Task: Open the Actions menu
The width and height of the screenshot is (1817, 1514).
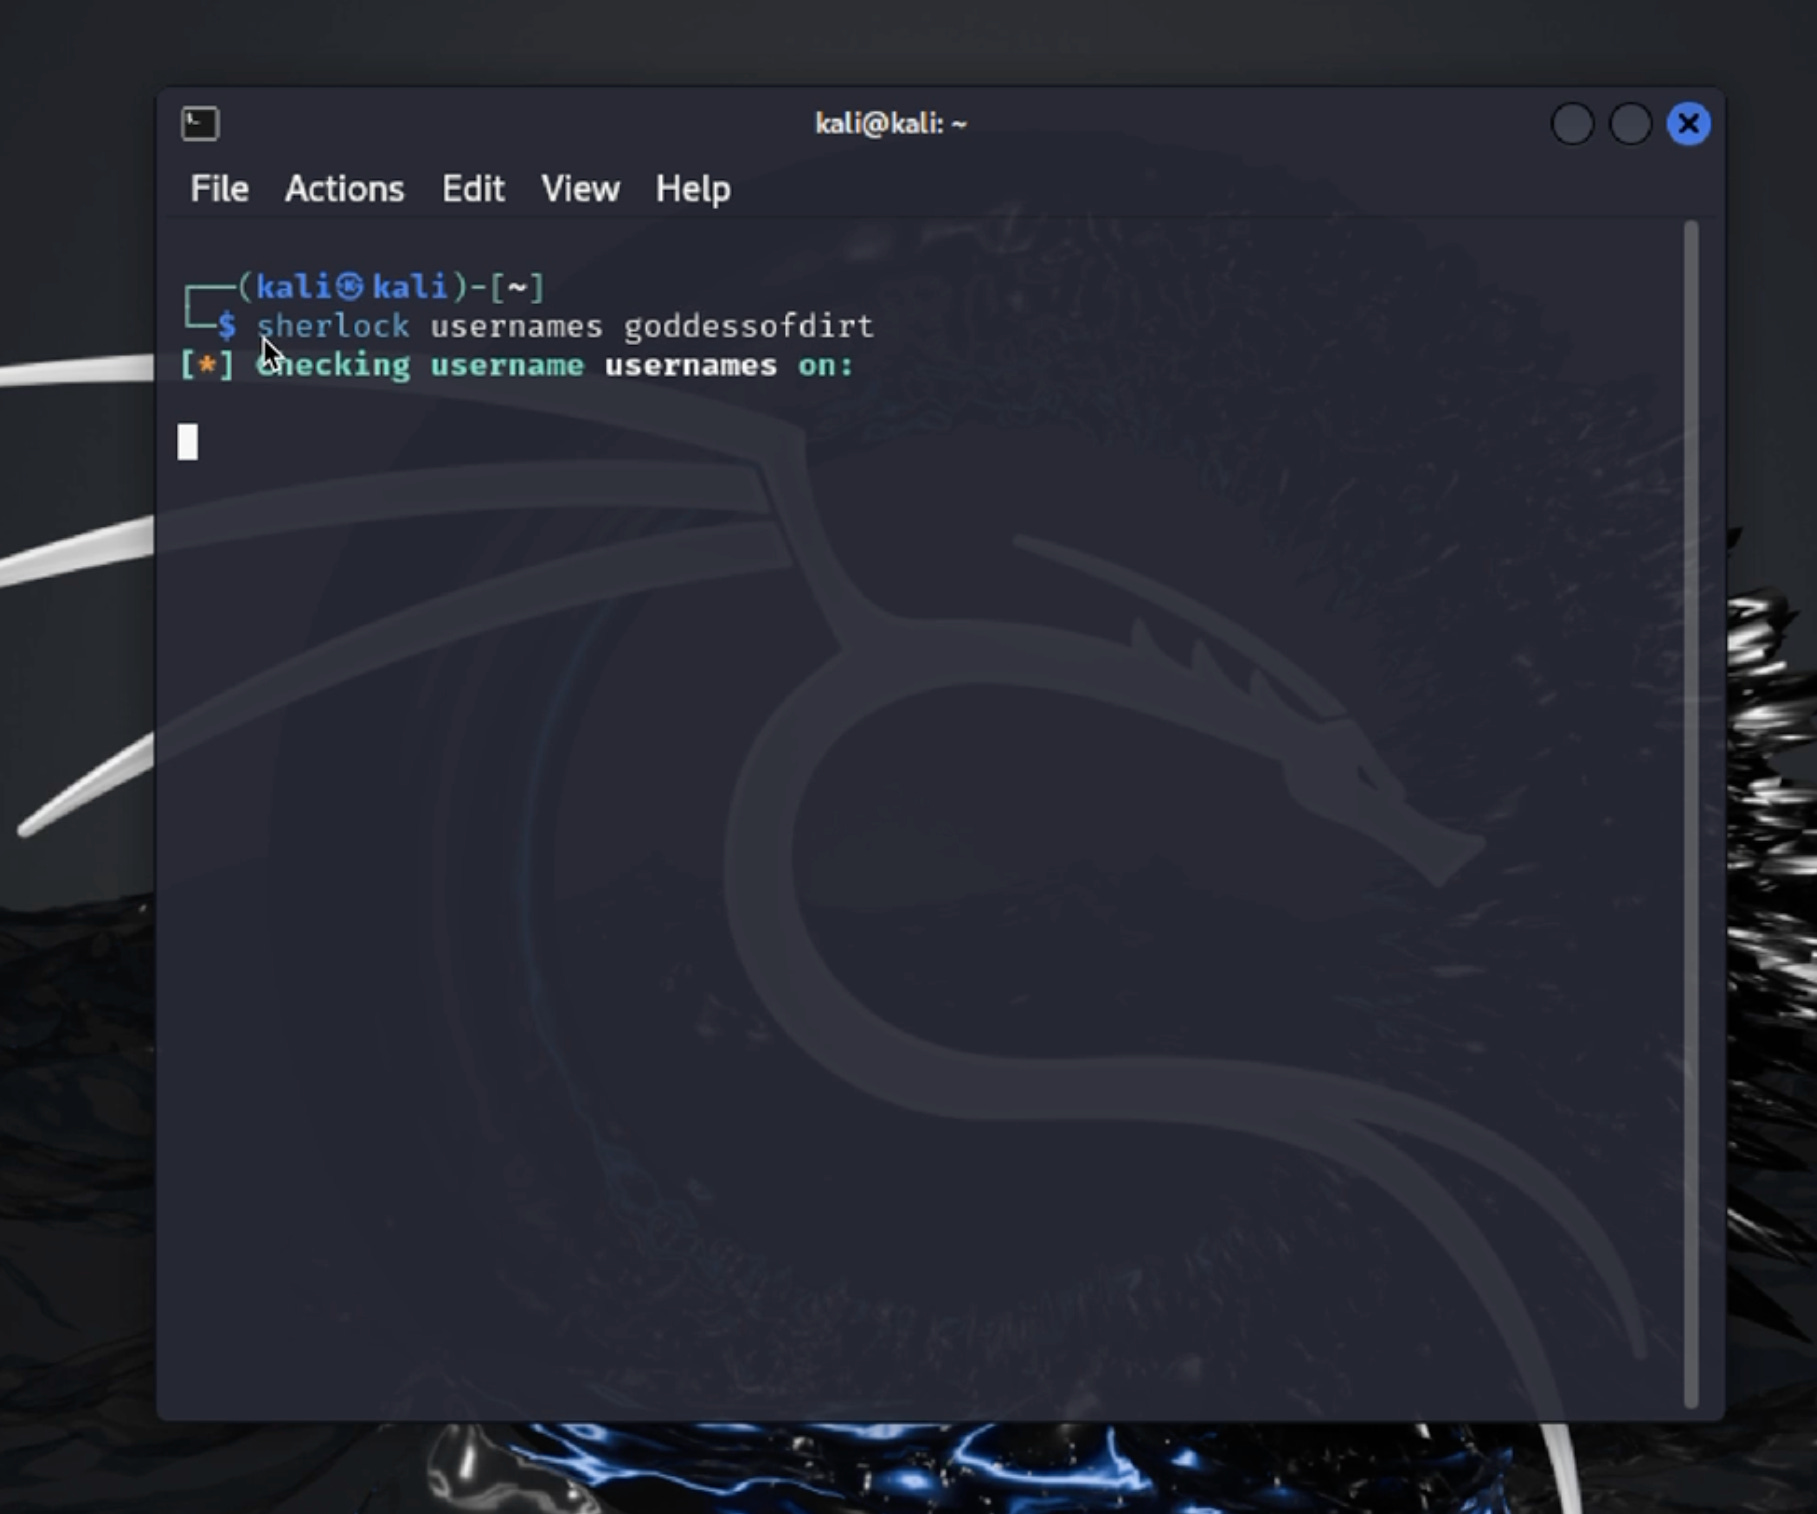Action: click(344, 189)
